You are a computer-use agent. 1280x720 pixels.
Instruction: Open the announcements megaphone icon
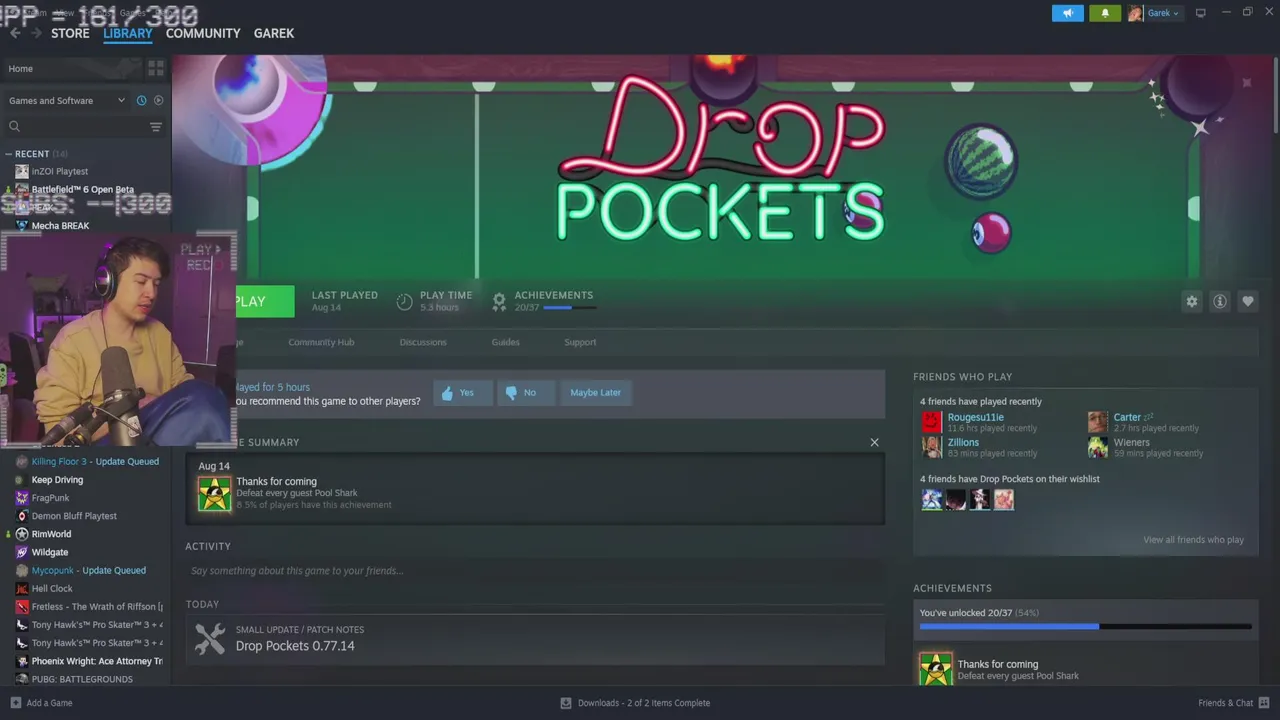(x=1067, y=13)
